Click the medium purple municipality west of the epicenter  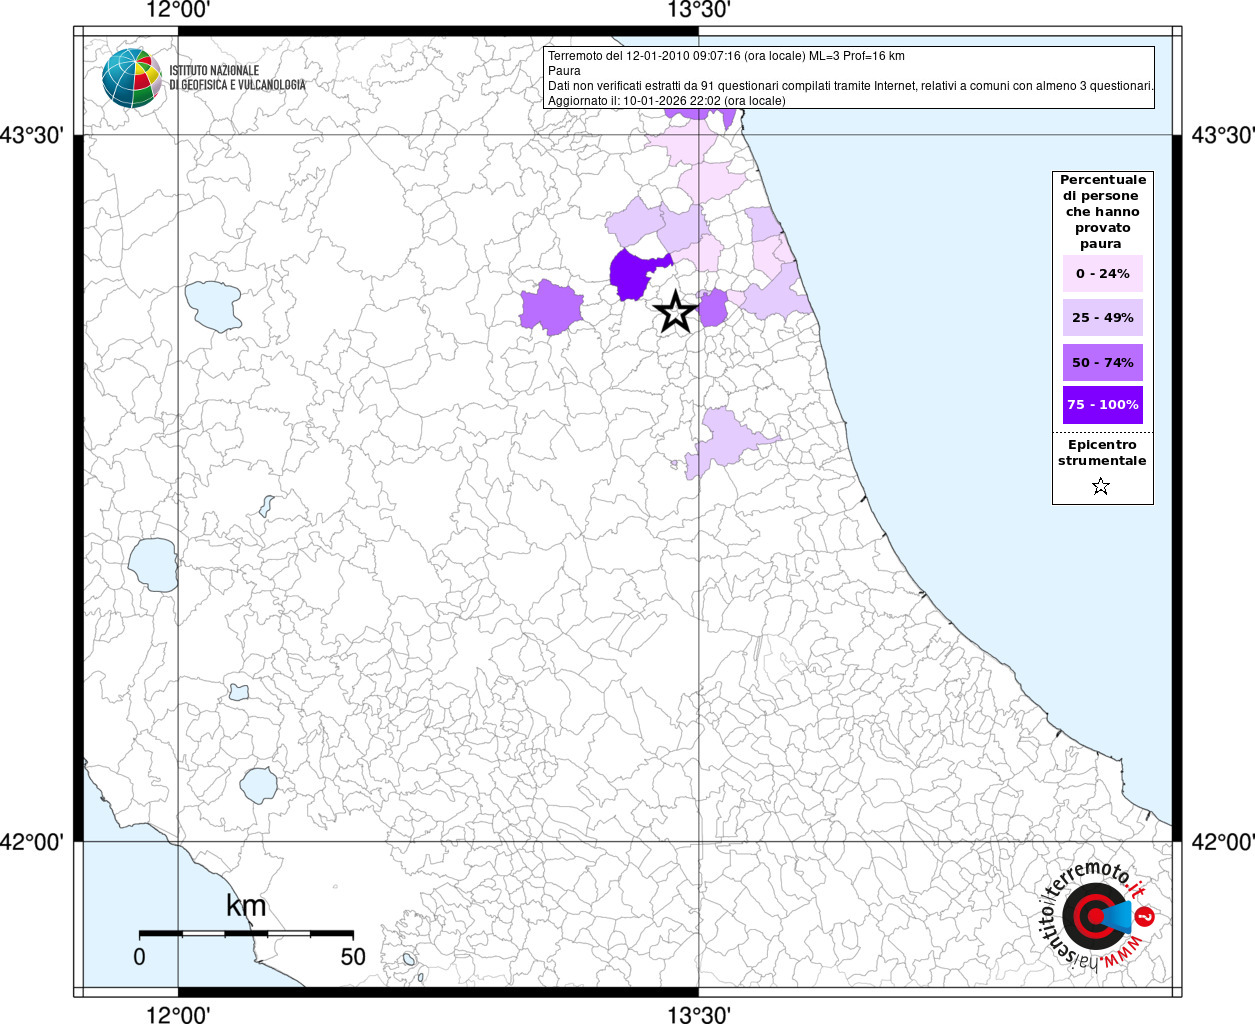click(x=551, y=307)
